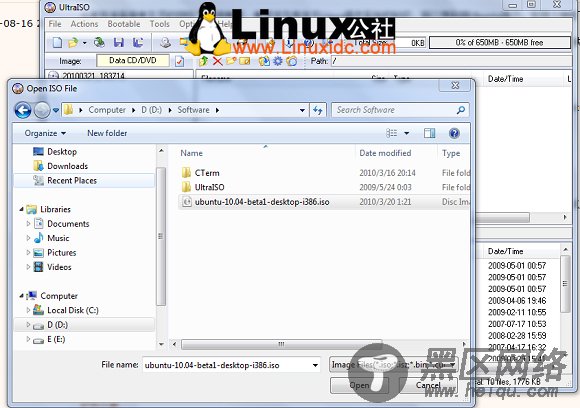The image size is (580, 408).
Task: Open the Tools menu in UltraISO
Action: coord(159,24)
